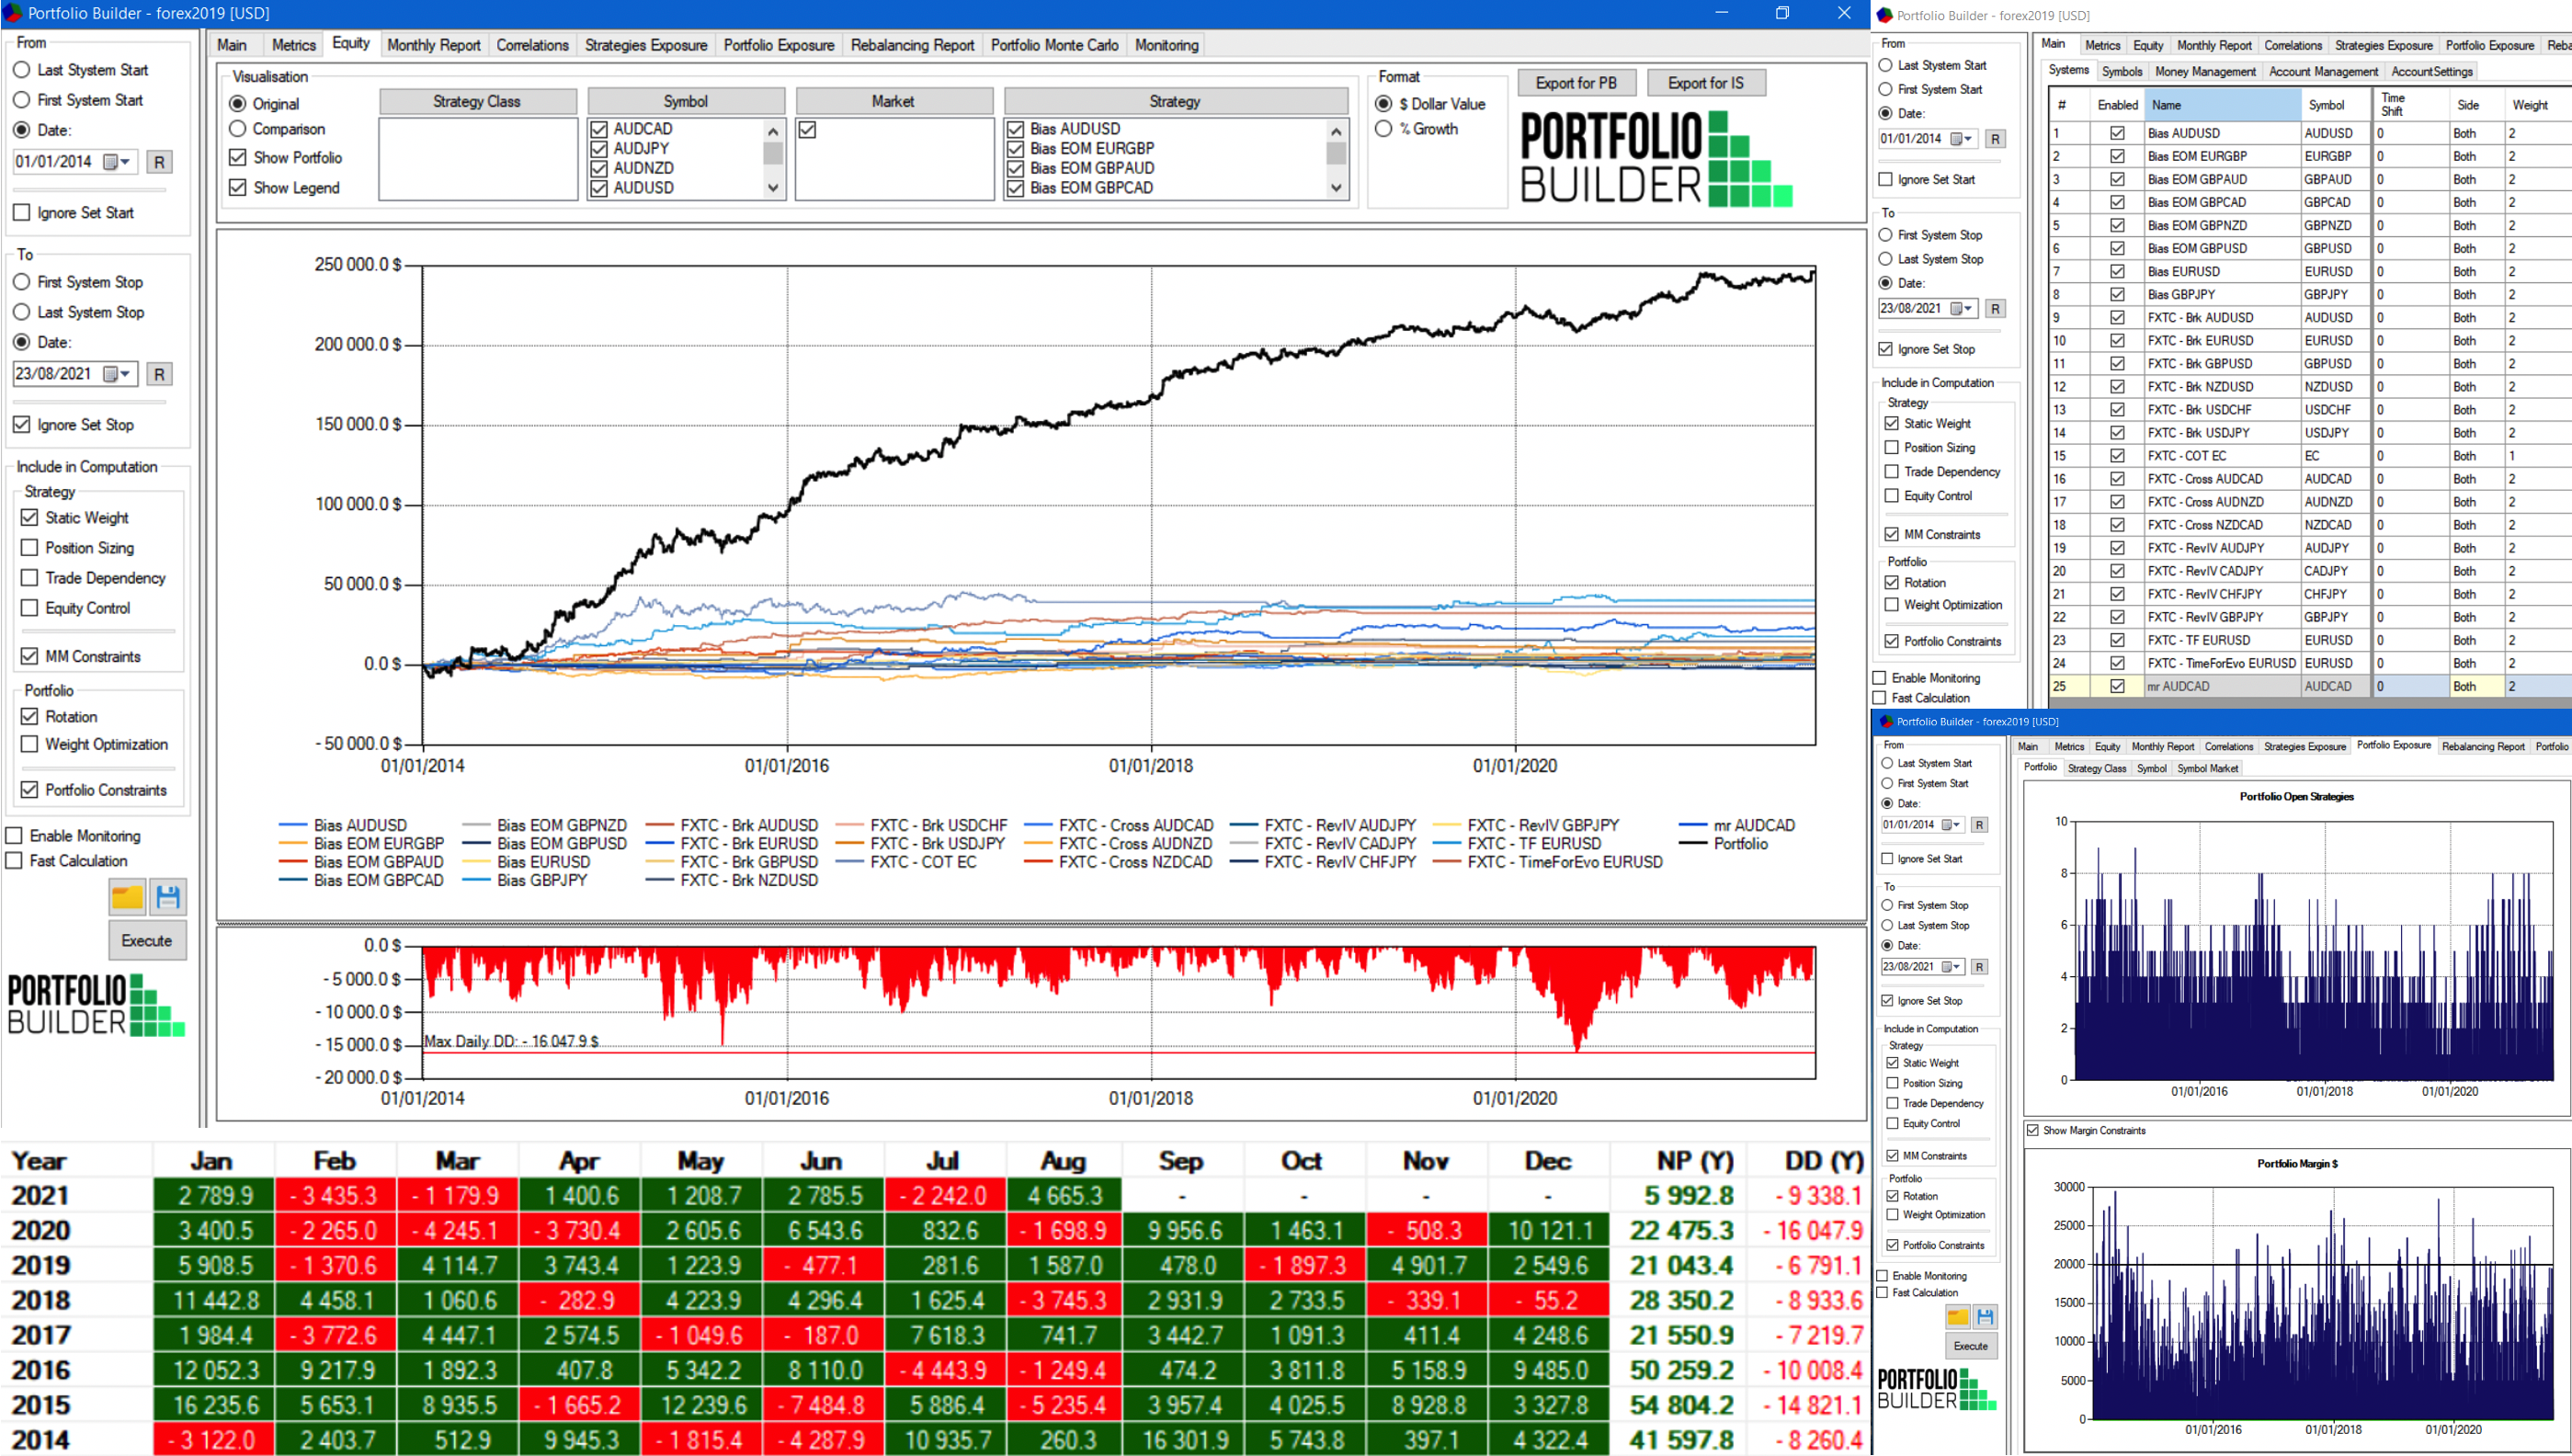Switch format to % Growth

(1383, 129)
